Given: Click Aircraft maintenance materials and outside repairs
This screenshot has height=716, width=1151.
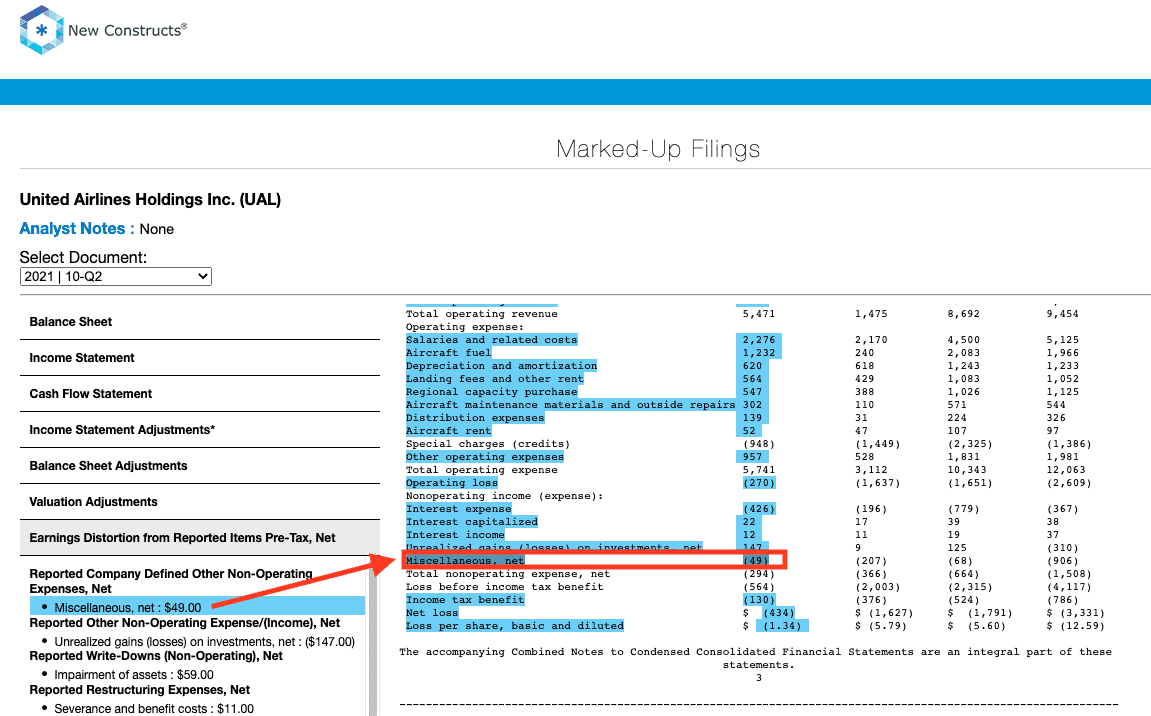Looking at the screenshot, I should 570,405.
